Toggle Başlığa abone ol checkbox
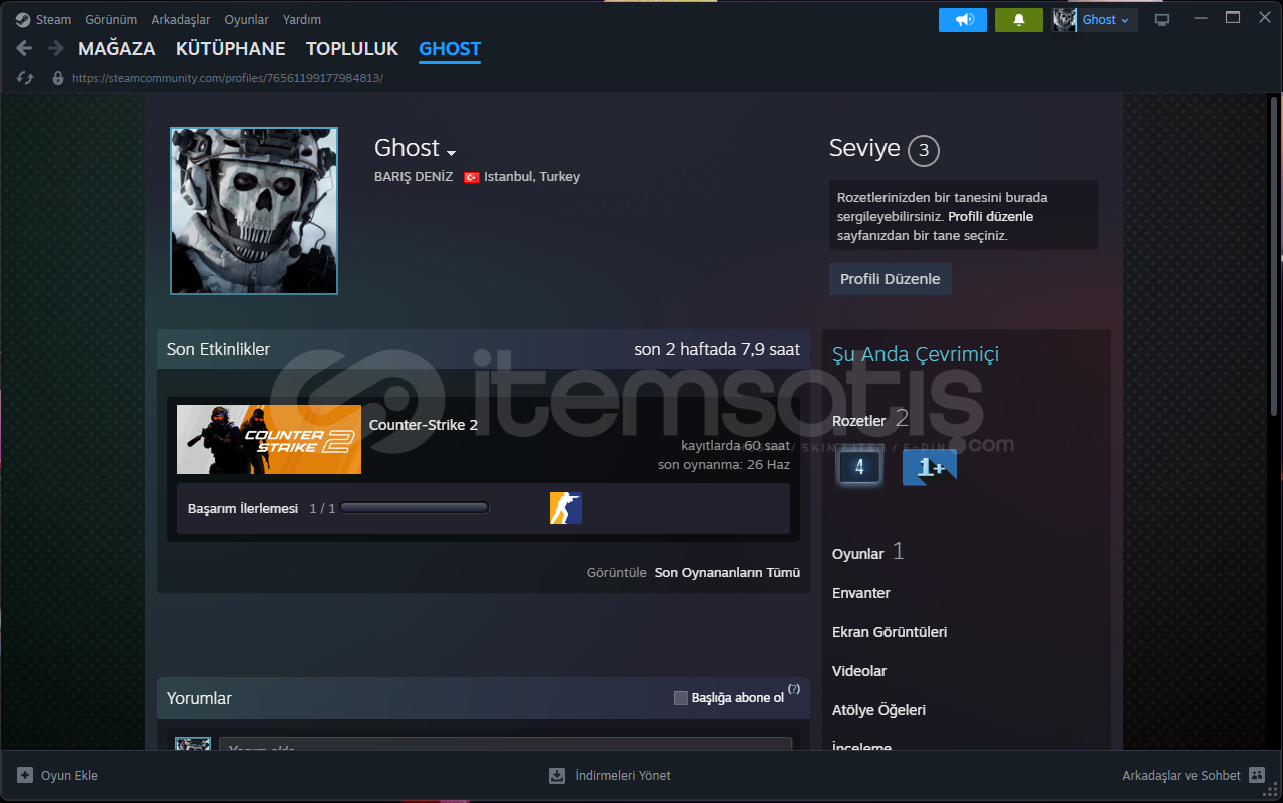This screenshot has width=1283, height=803. click(681, 698)
